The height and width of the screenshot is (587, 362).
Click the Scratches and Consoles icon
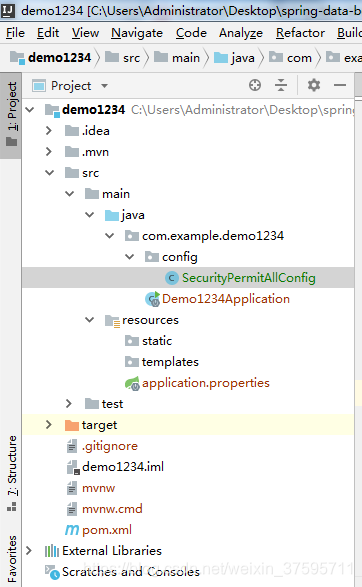[x=52, y=572]
